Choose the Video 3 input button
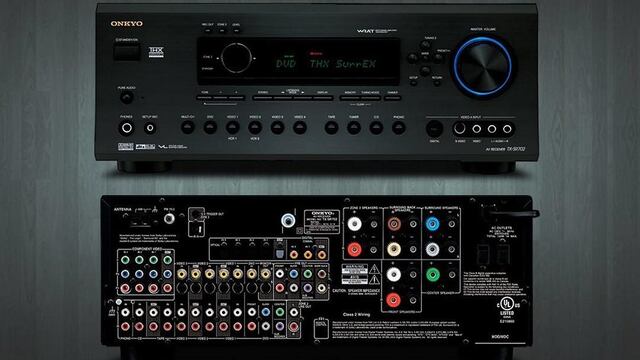Screen dimensions: 640x360 point(278,127)
